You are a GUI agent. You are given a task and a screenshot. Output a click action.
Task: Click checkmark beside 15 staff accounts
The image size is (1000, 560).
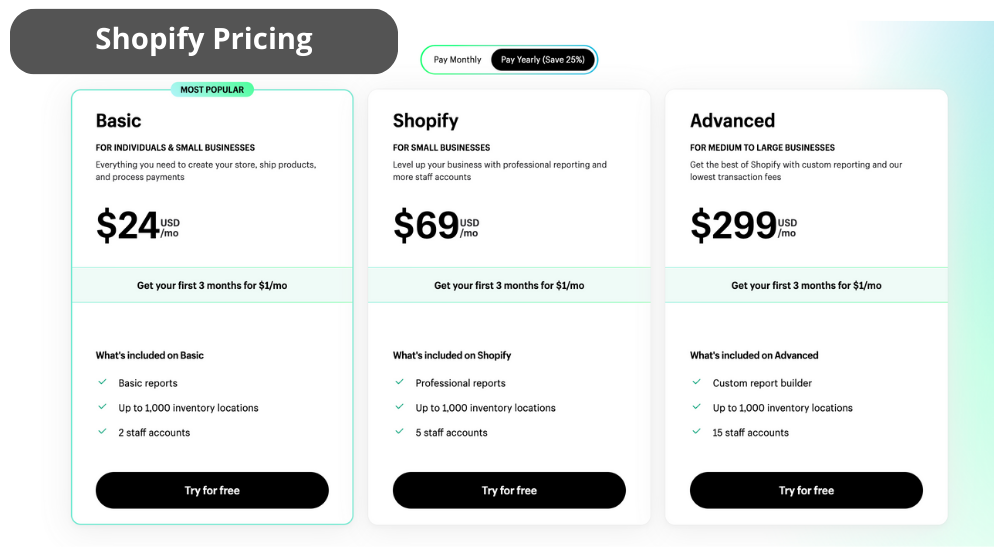[x=696, y=432]
